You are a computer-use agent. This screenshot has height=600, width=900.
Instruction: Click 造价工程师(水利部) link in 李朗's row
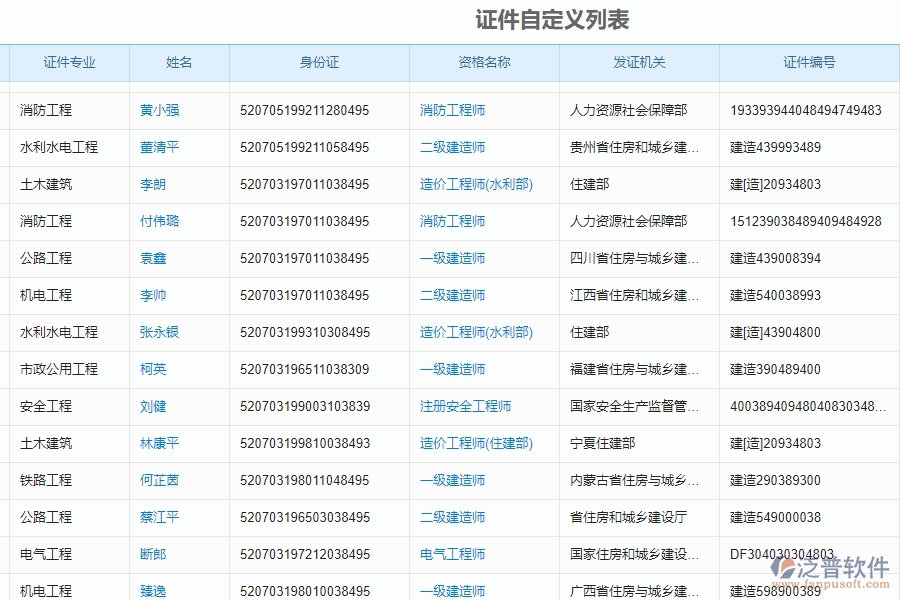point(478,184)
